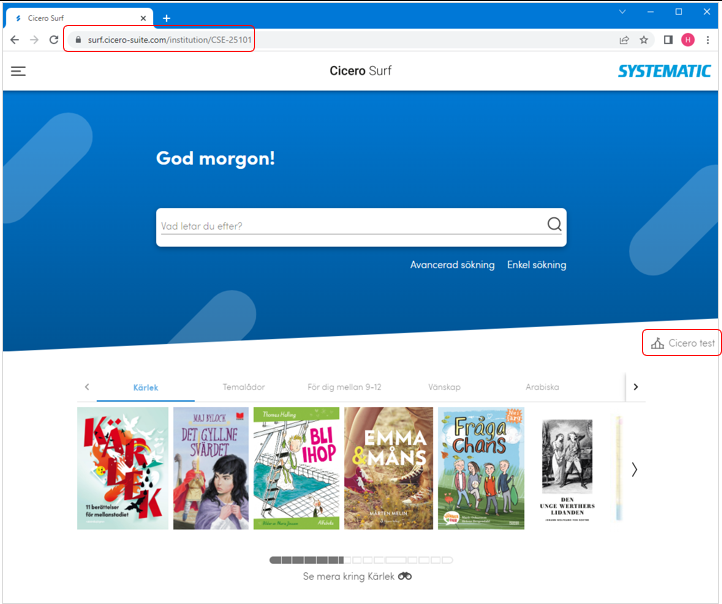
Task: Click the Cicero Surf header title
Action: [361, 71]
